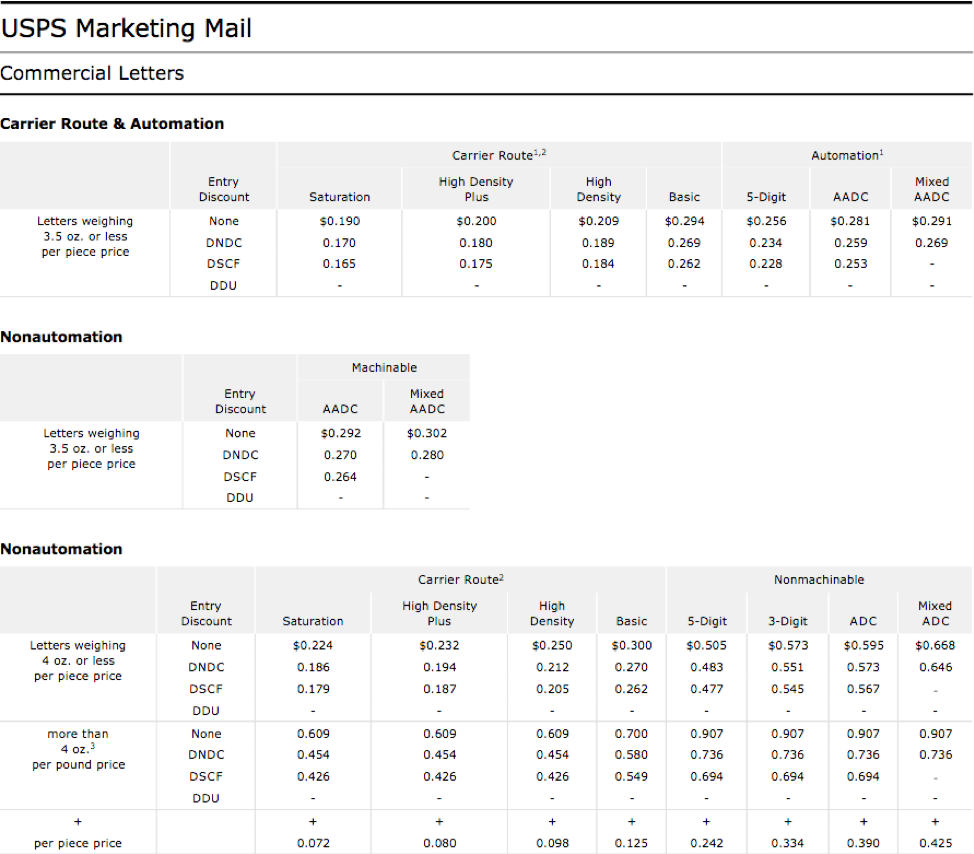Click the 'Commercial Letters' subtitle

click(x=92, y=73)
